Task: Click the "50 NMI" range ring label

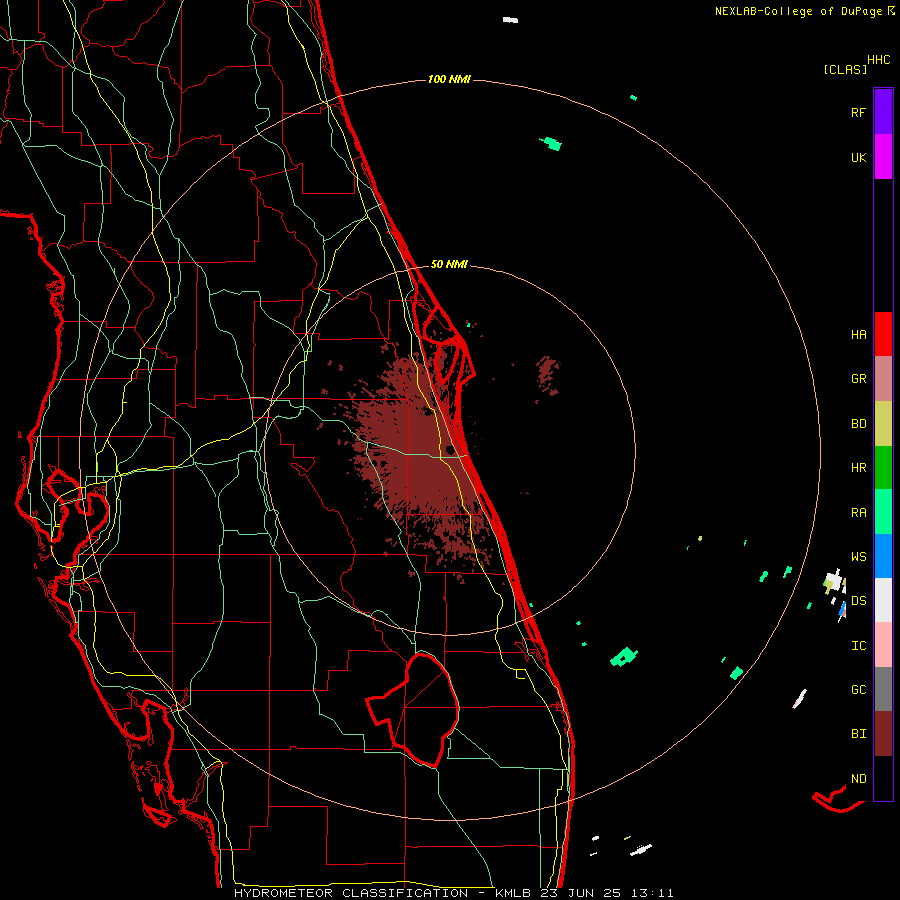Action: pos(449,264)
